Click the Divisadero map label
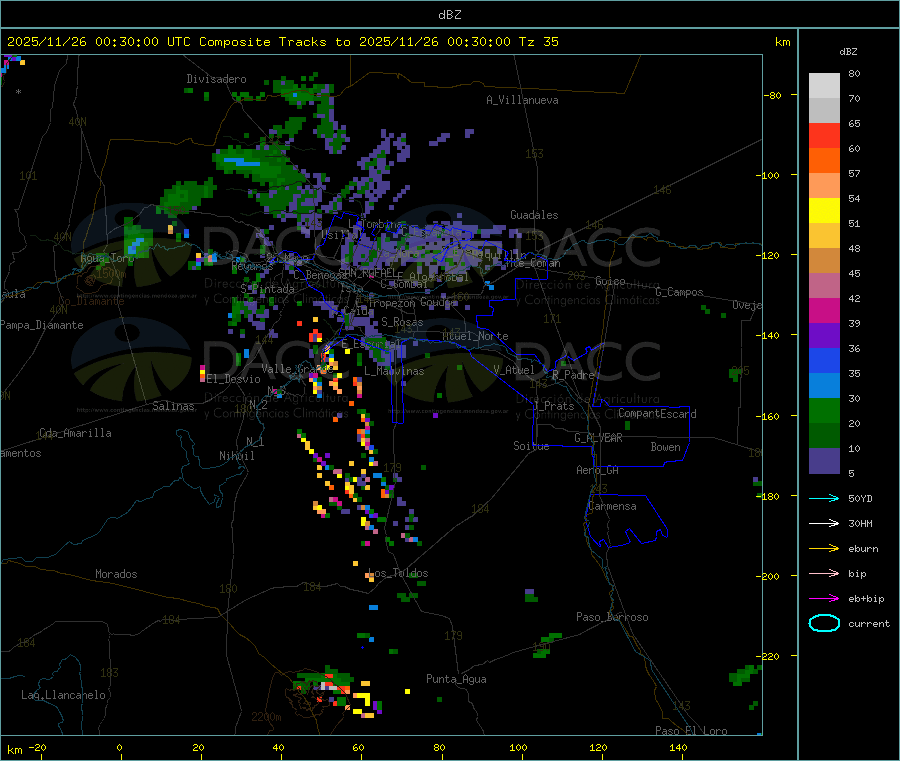The image size is (900, 761). click(216, 79)
